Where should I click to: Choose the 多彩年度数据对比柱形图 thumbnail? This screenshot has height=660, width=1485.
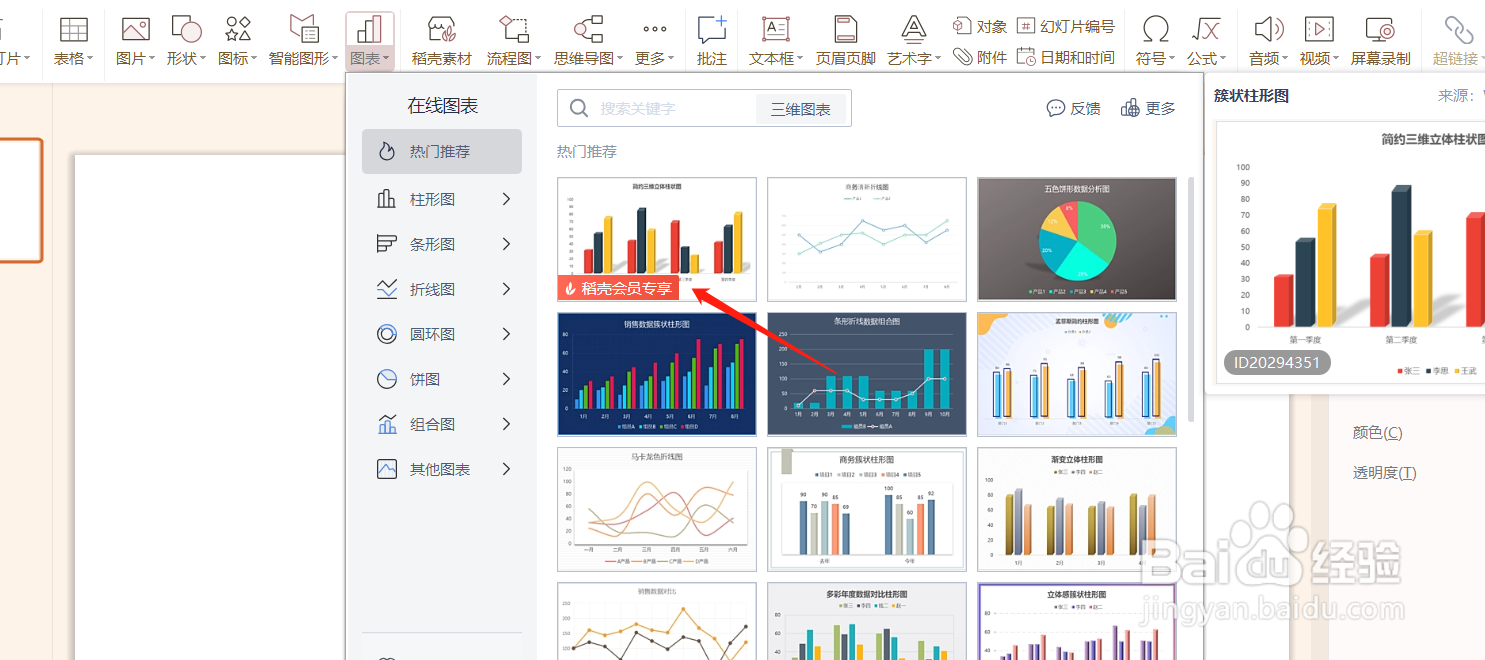pyautogui.click(x=867, y=621)
